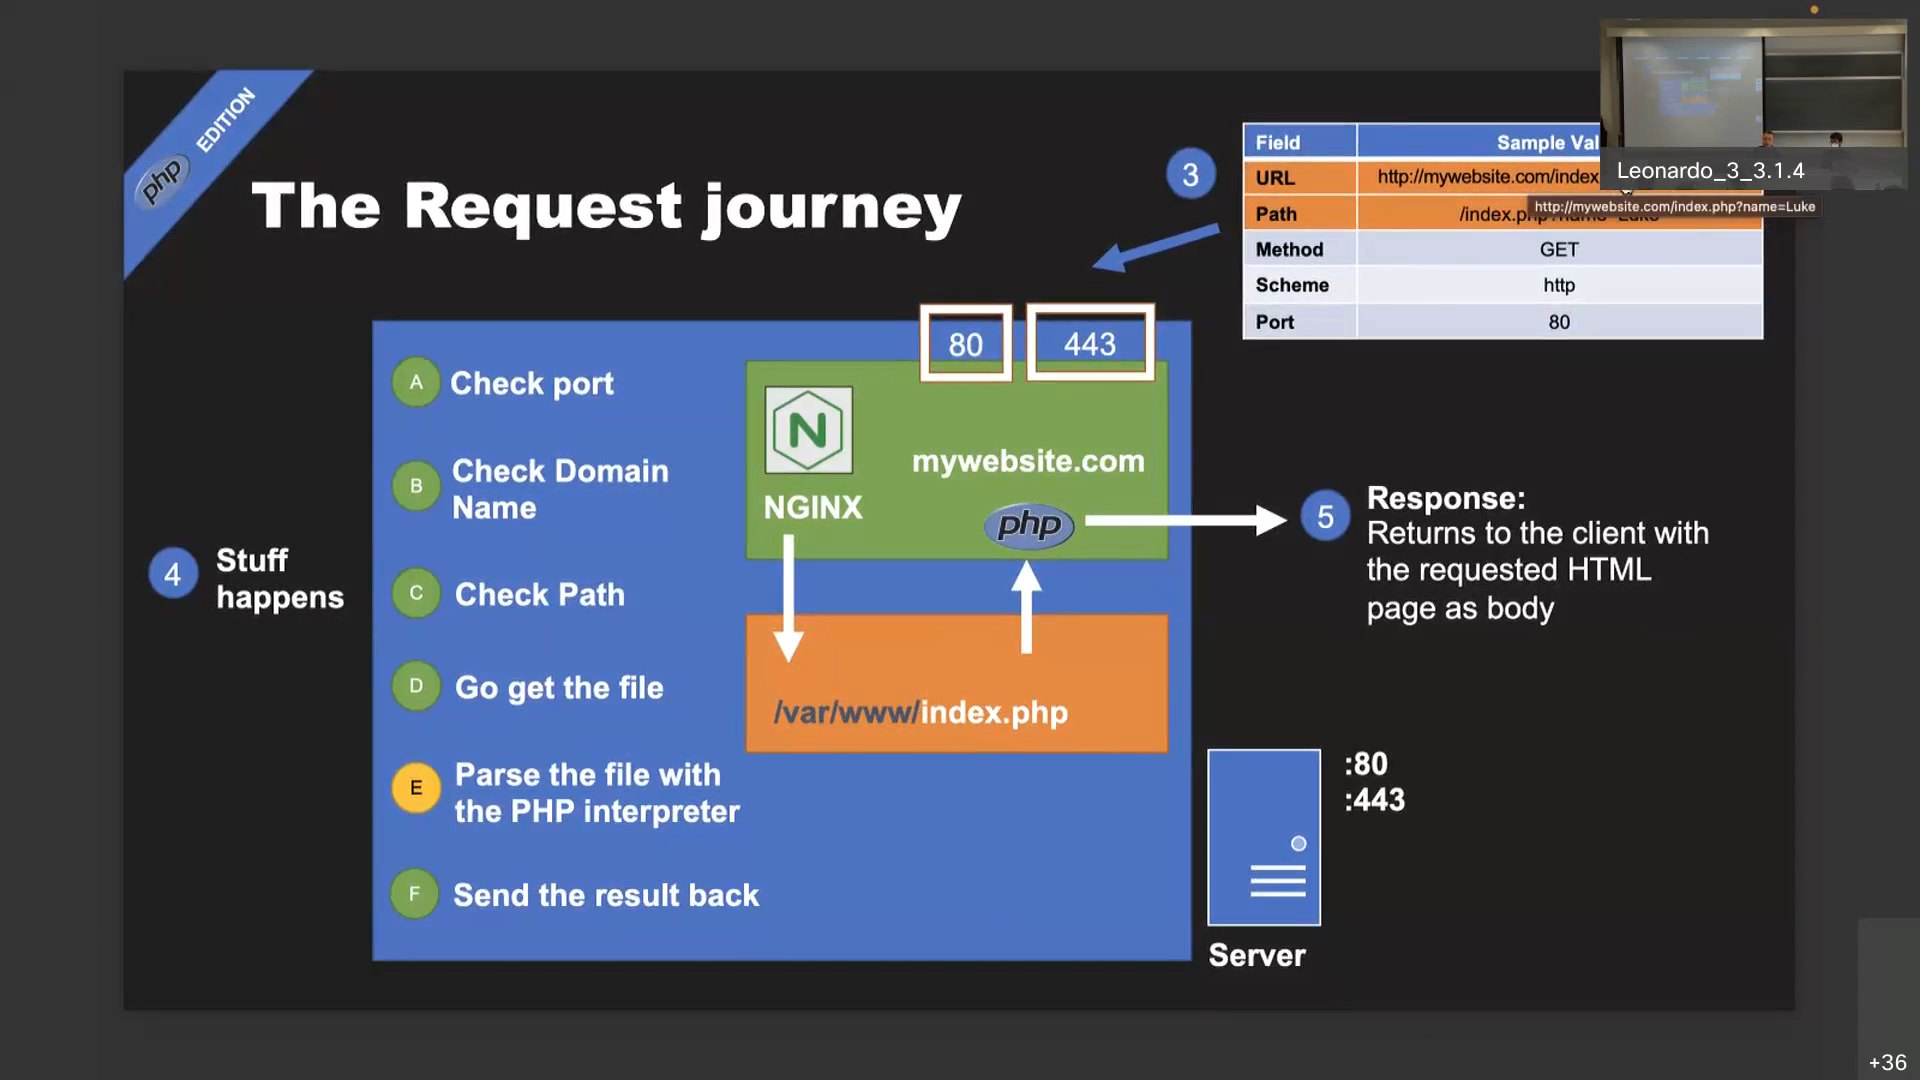
Task: Select the port 443 box
Action: 1089,343
